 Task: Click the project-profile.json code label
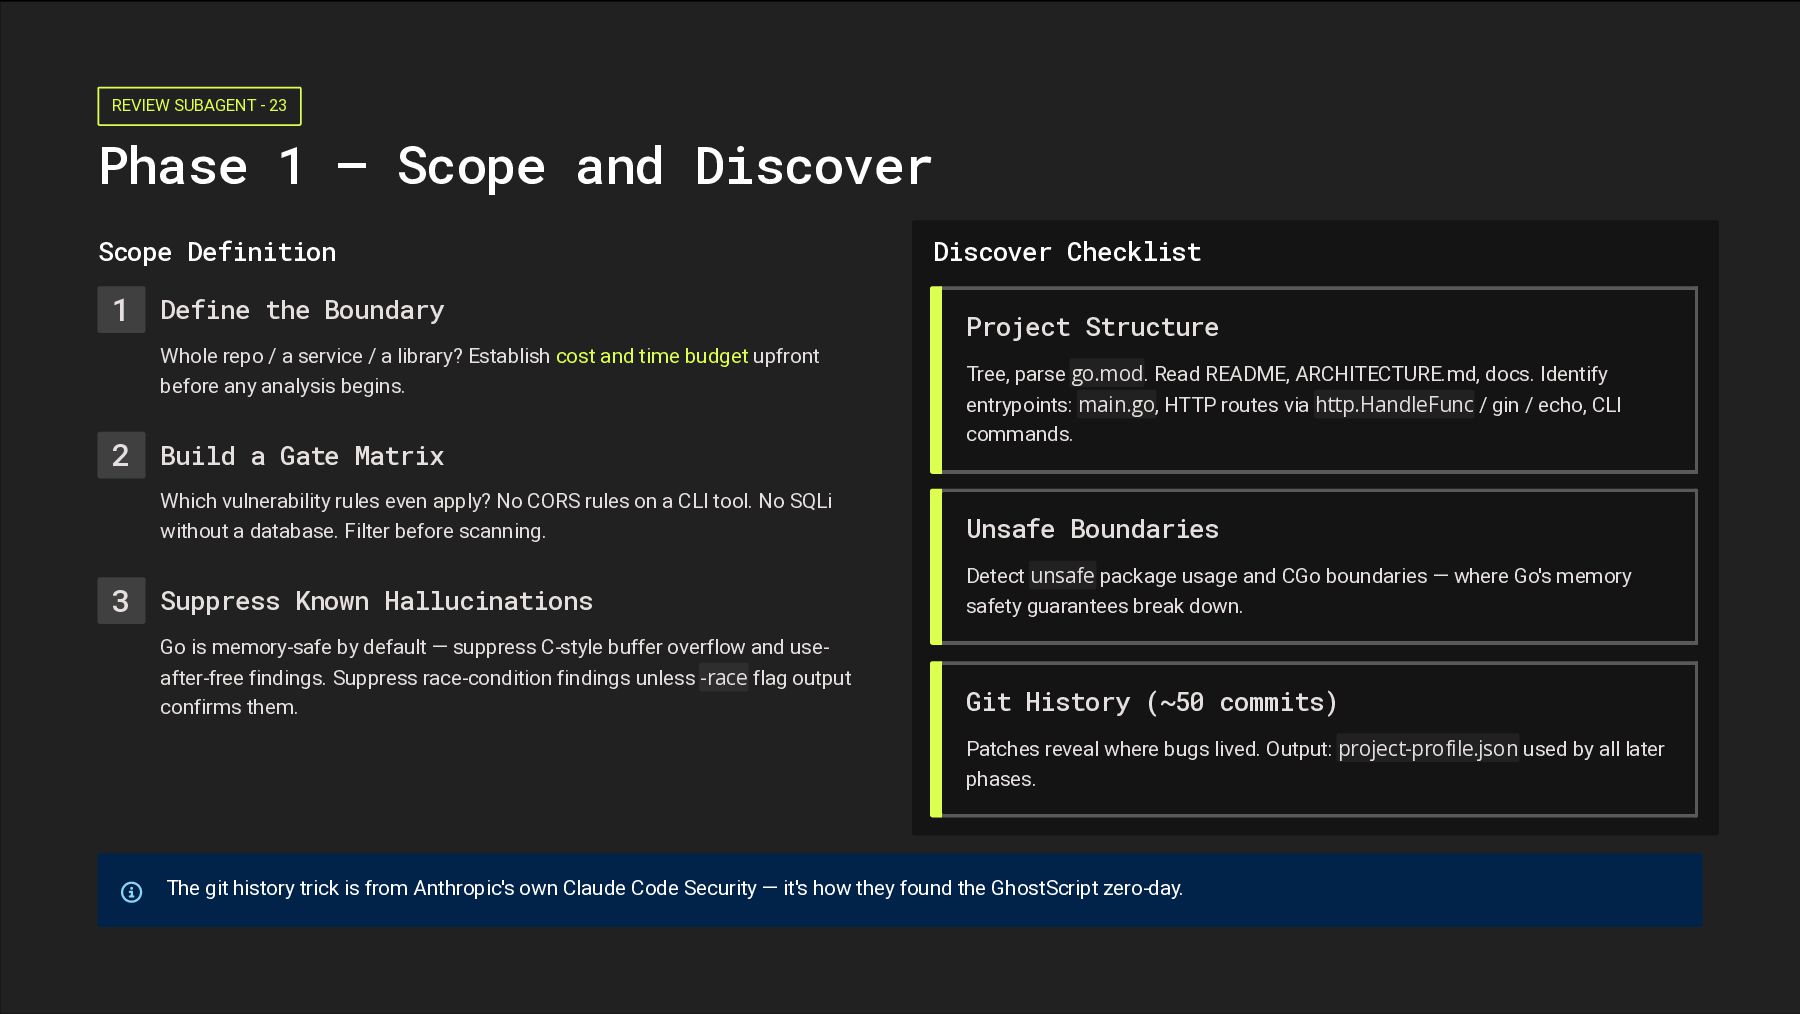(x=1427, y=749)
